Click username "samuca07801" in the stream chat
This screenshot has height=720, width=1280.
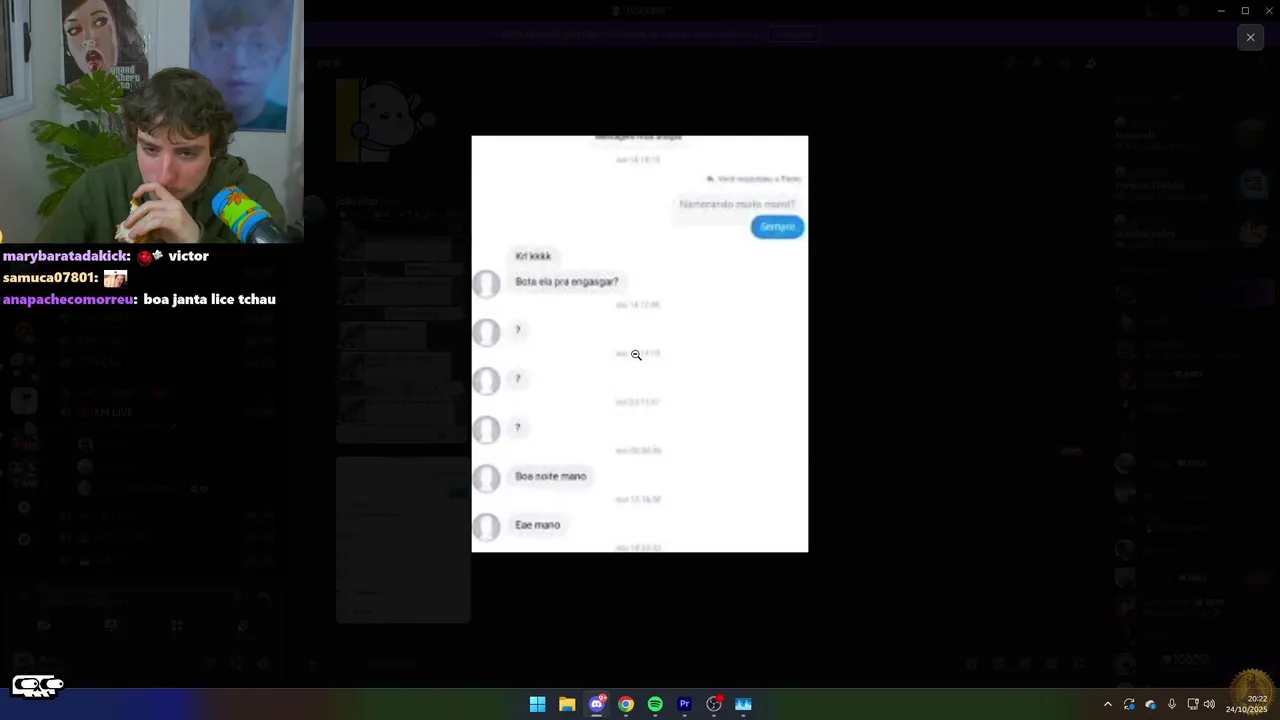coord(50,278)
